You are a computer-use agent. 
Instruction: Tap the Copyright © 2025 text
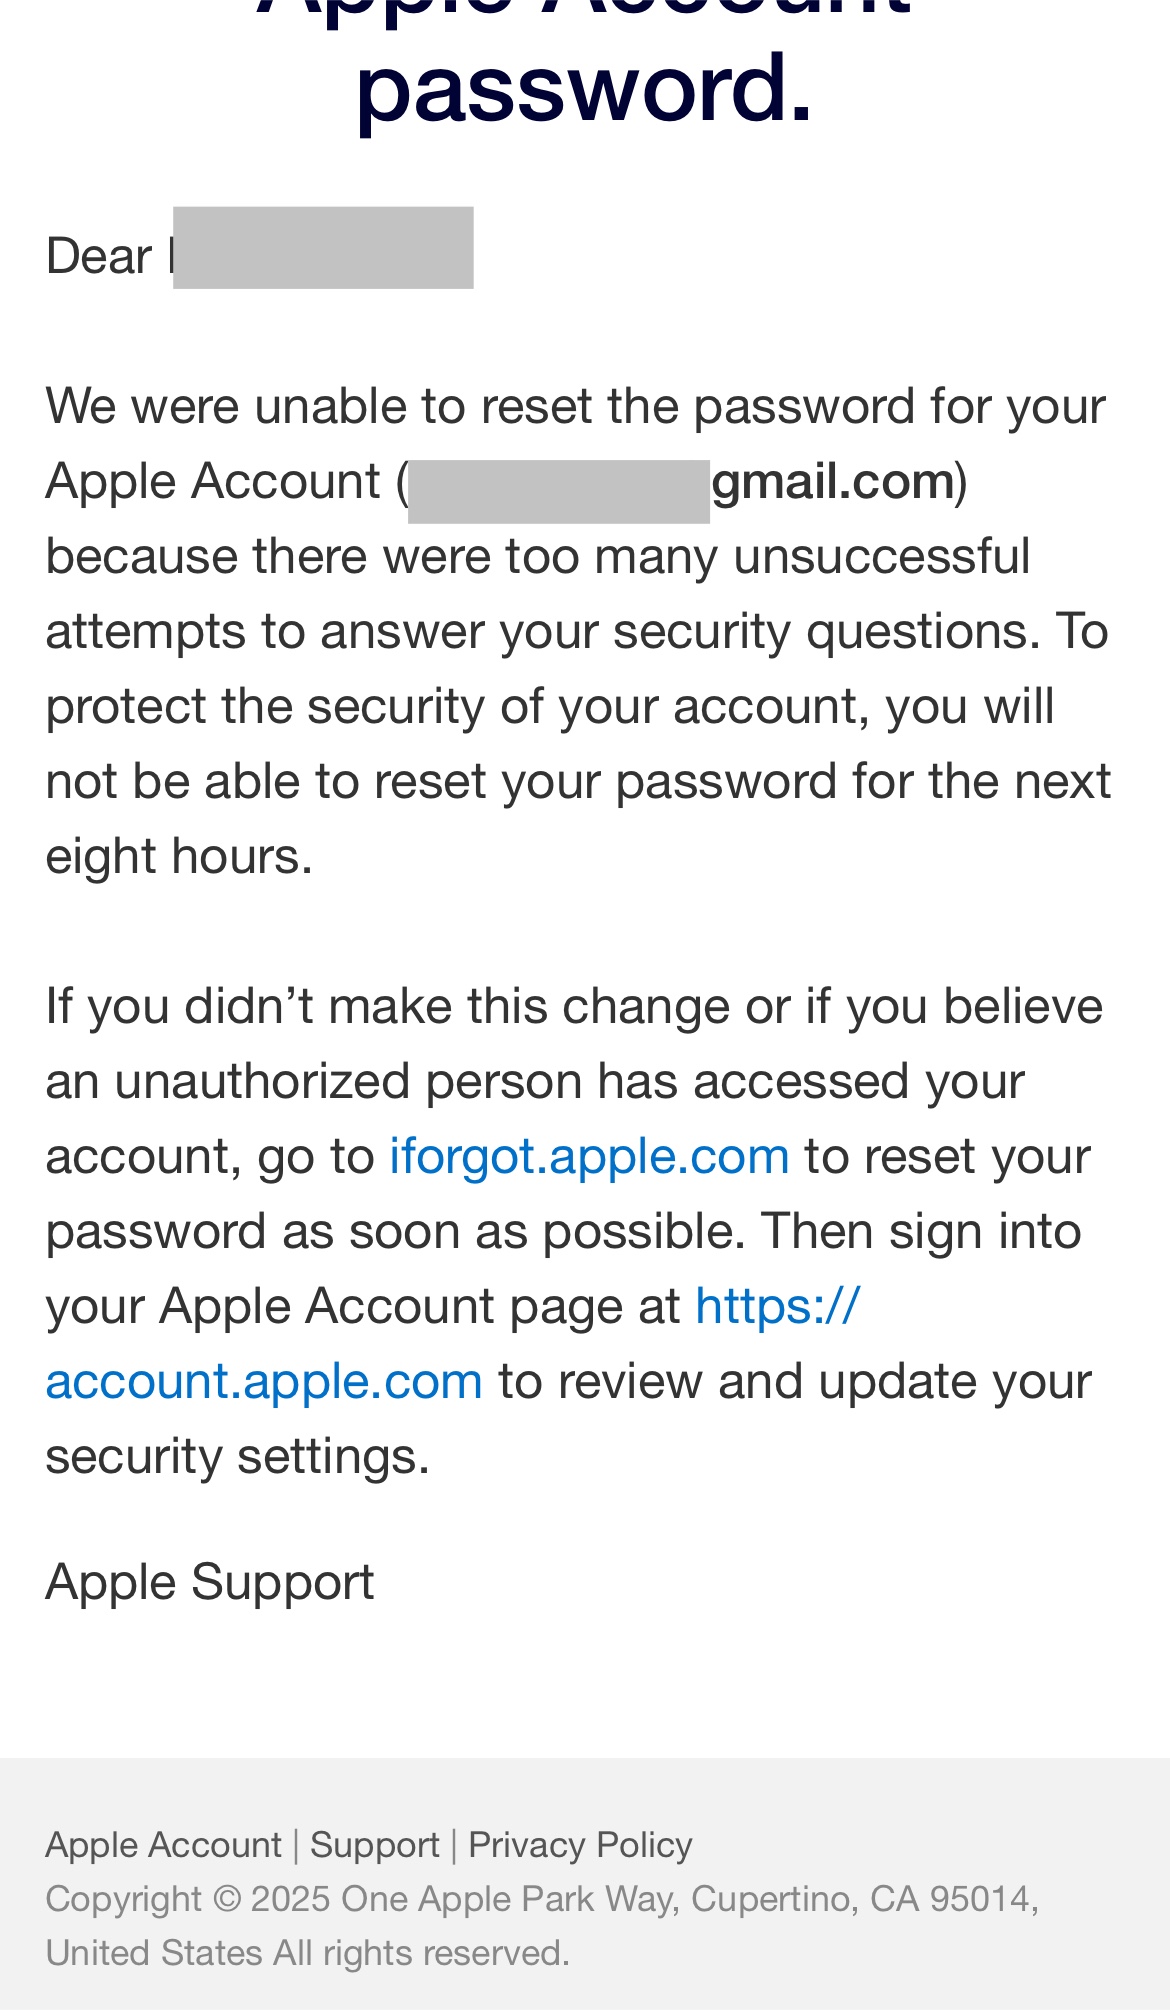[x=188, y=1899]
